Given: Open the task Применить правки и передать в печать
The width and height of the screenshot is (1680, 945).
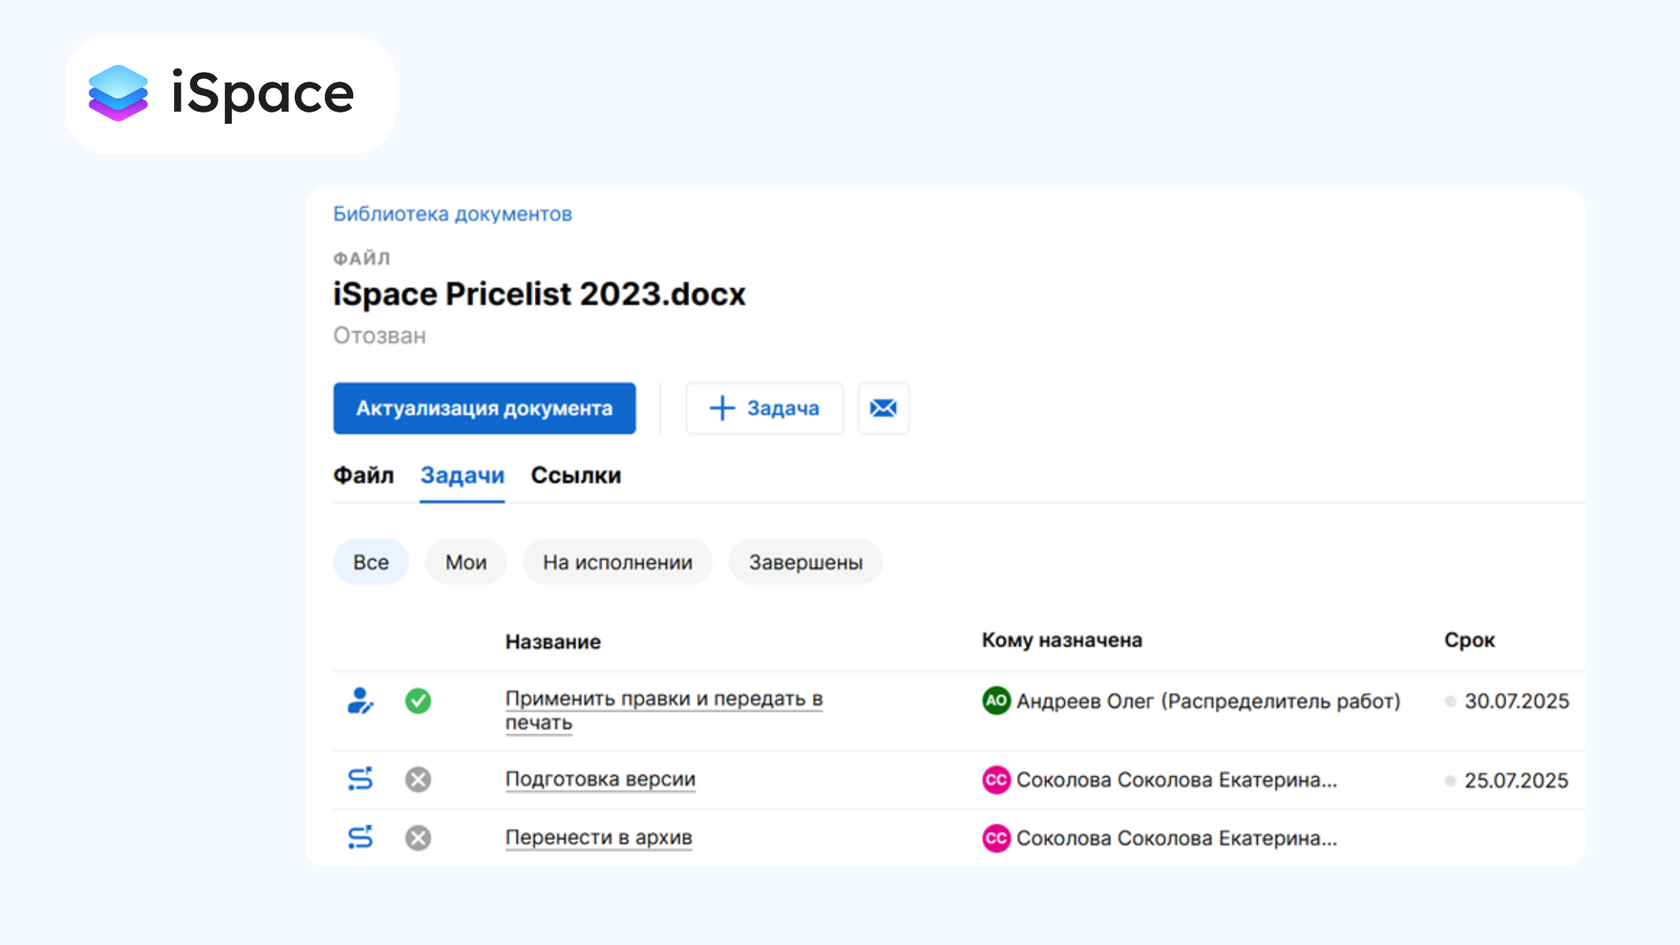Looking at the screenshot, I should [662, 699].
